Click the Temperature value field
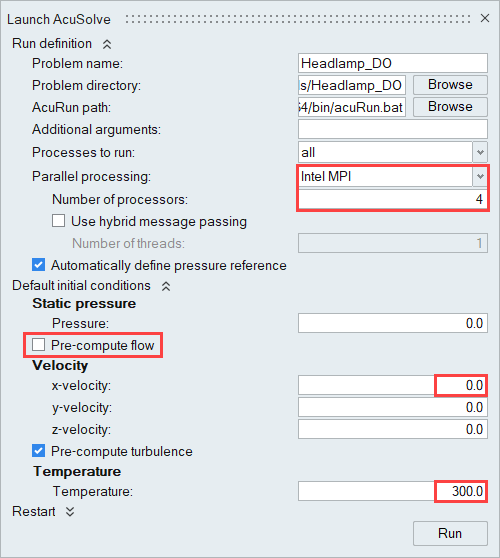This screenshot has height=558, width=500. pos(393,491)
